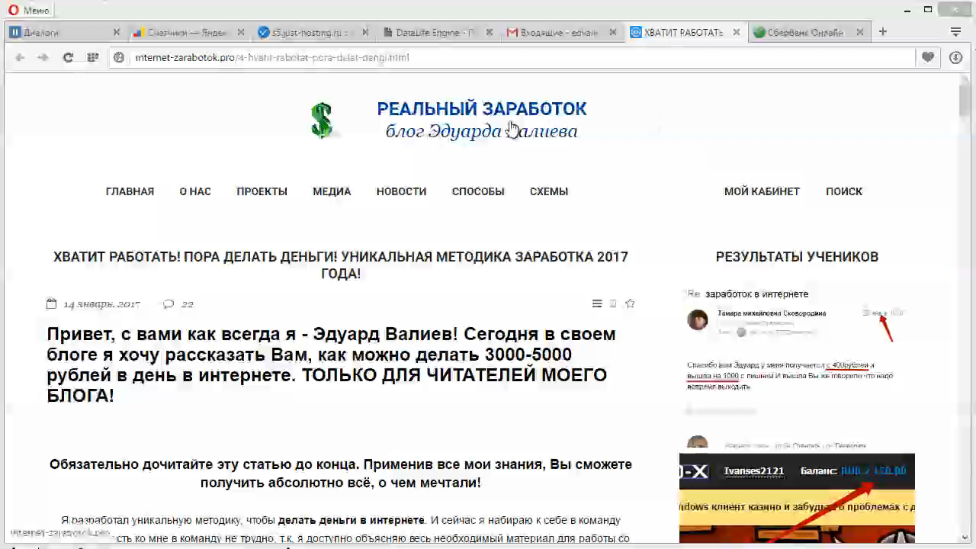Open the МЕДИА menu item
Screen dimensions: 976x549
click(x=332, y=192)
